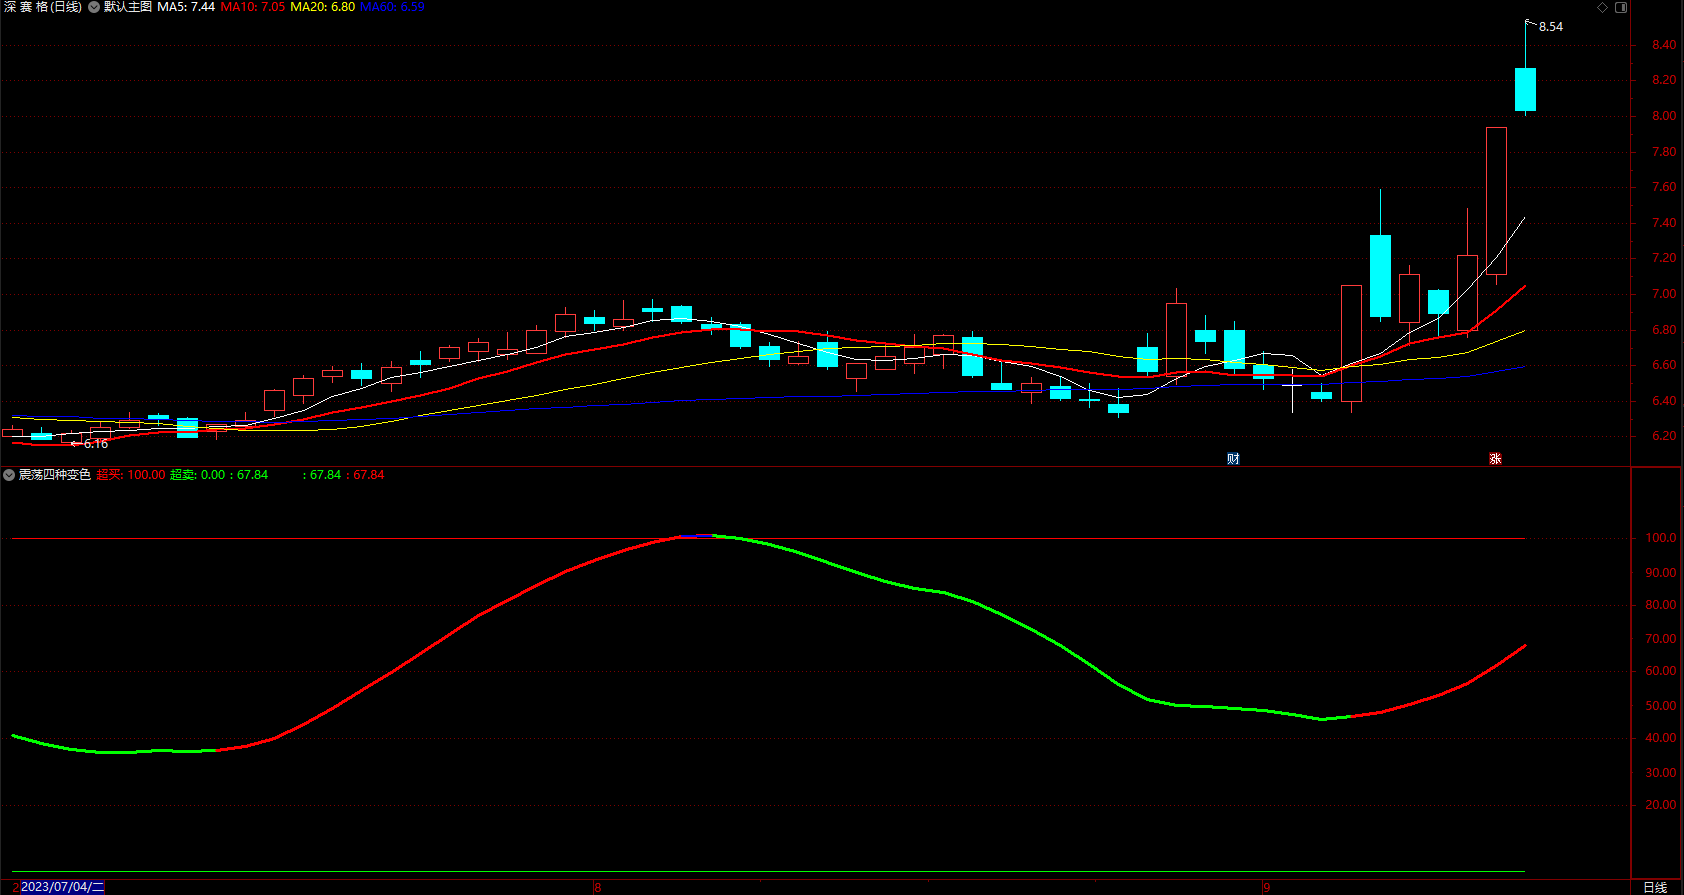Click the horizontal scrollbar line below the indicator
Screen dimensions: 1684x895
[x=768, y=871]
